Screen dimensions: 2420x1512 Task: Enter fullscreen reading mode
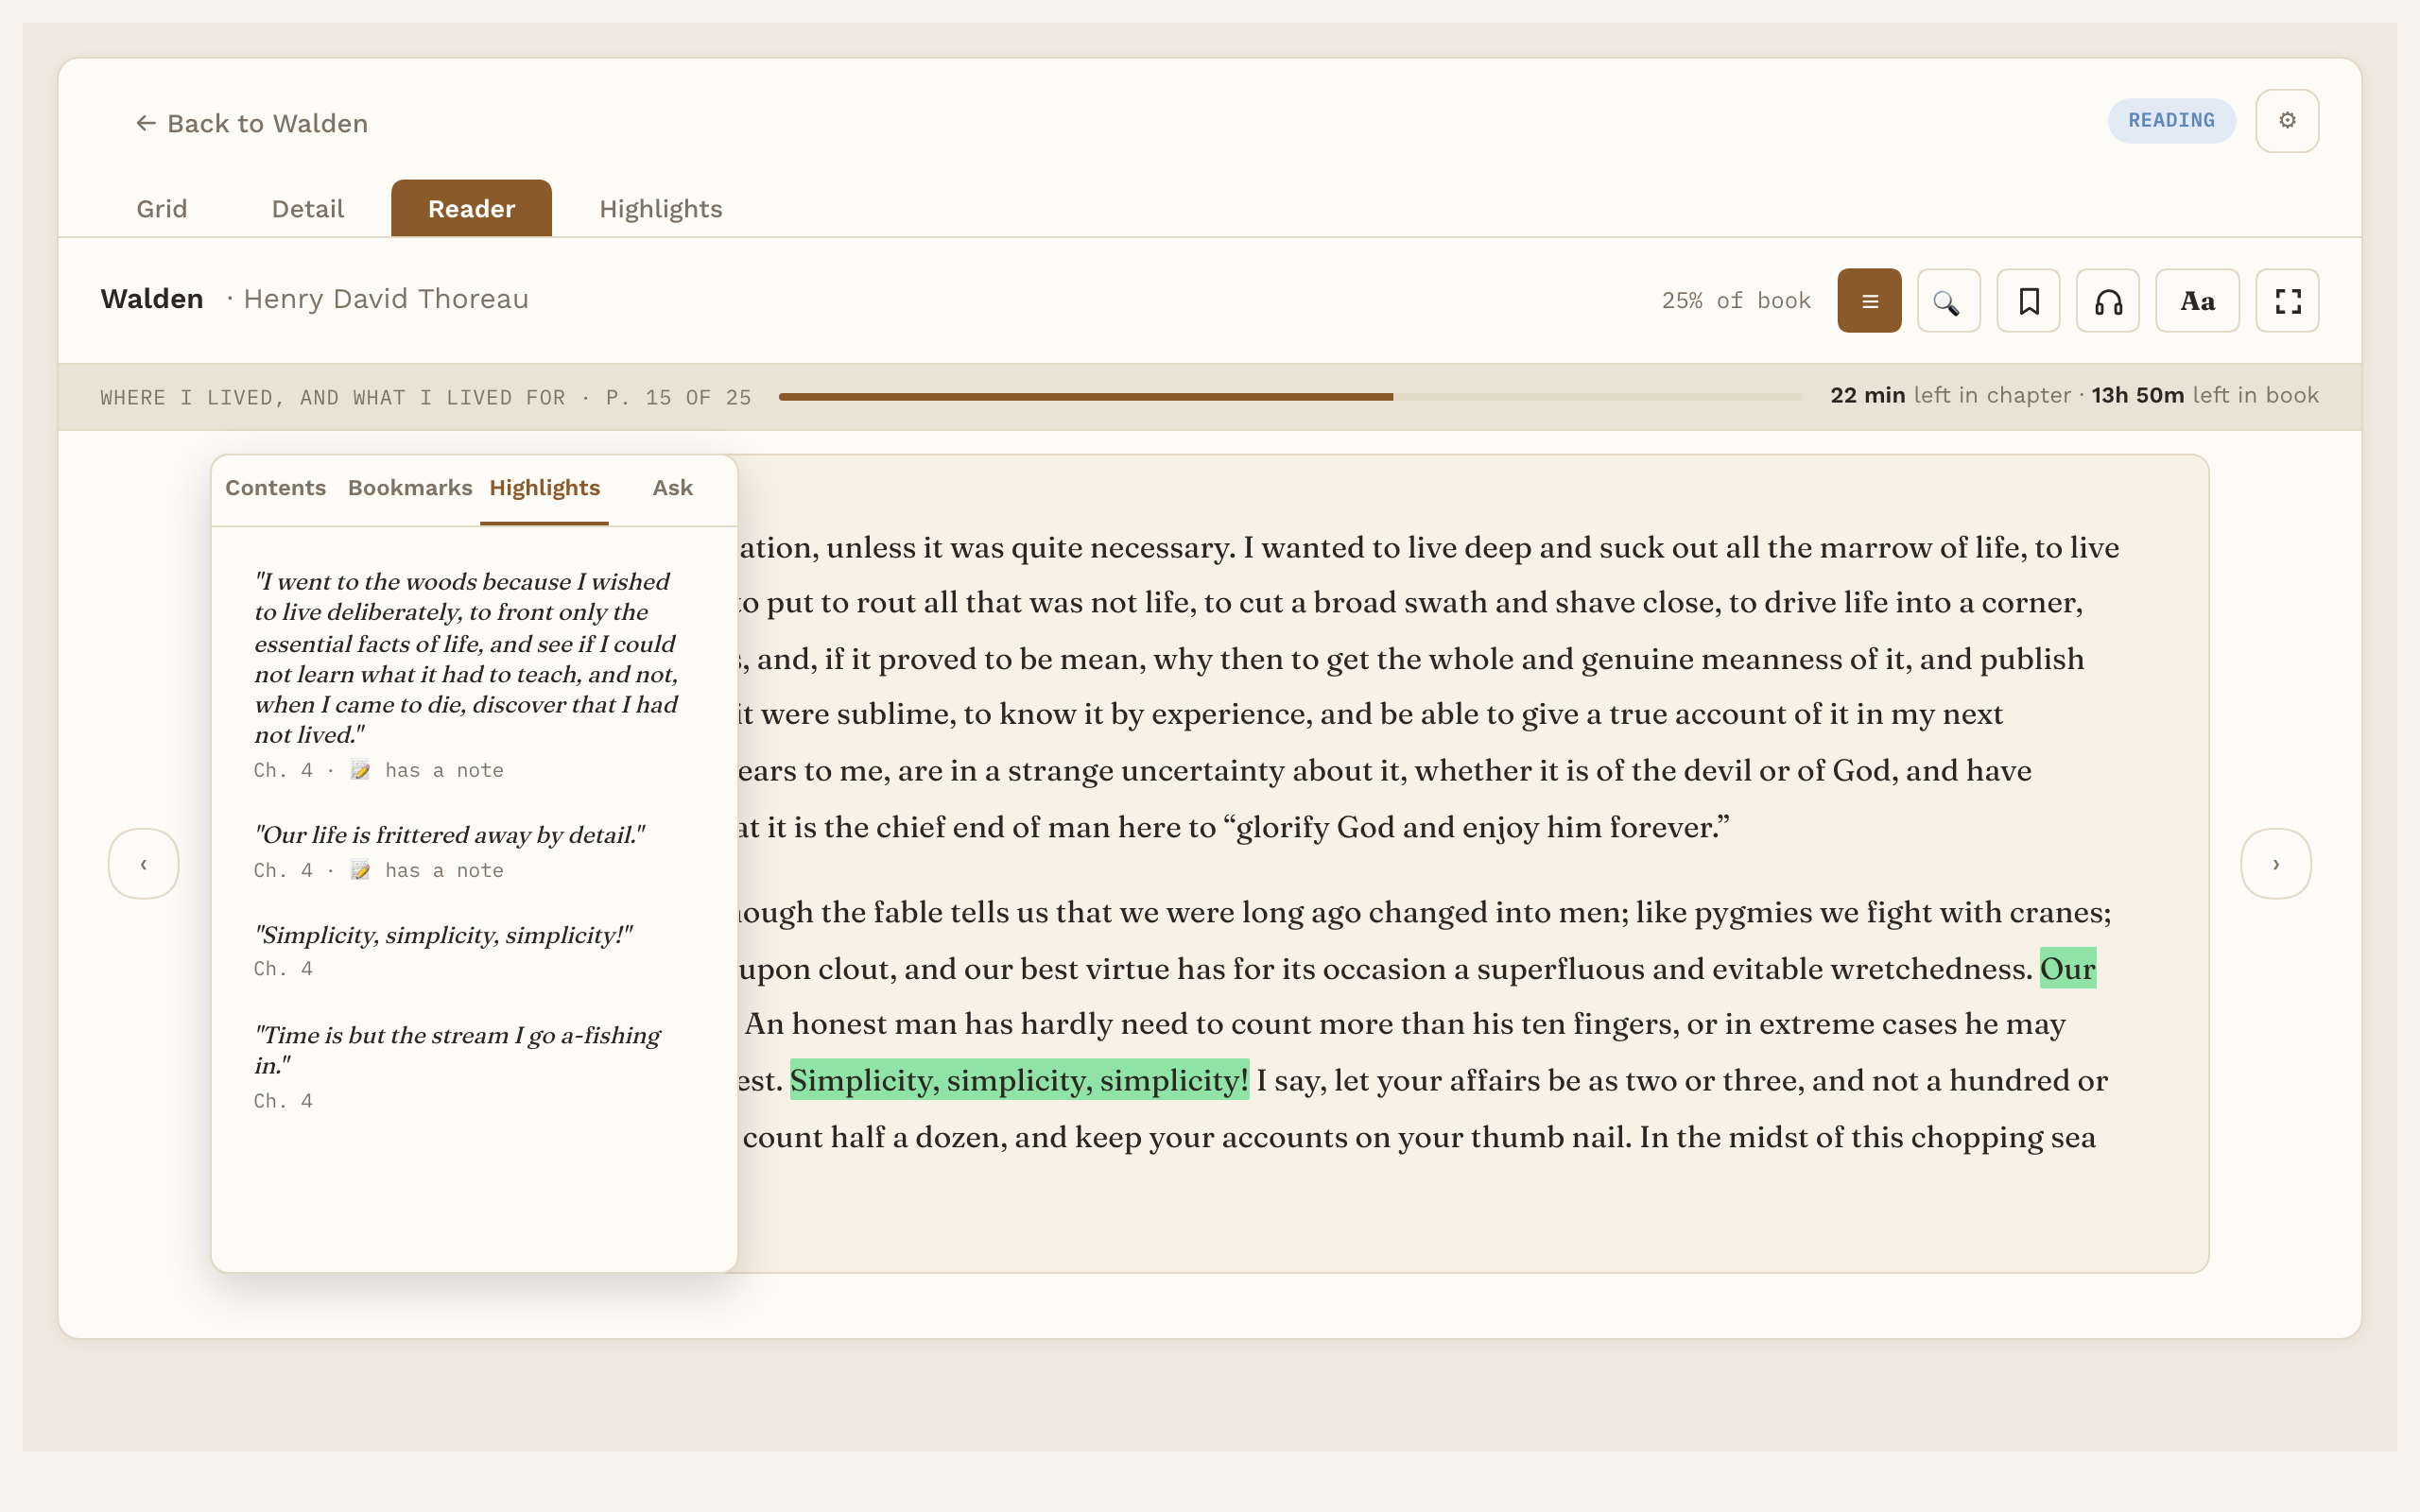(x=2287, y=301)
